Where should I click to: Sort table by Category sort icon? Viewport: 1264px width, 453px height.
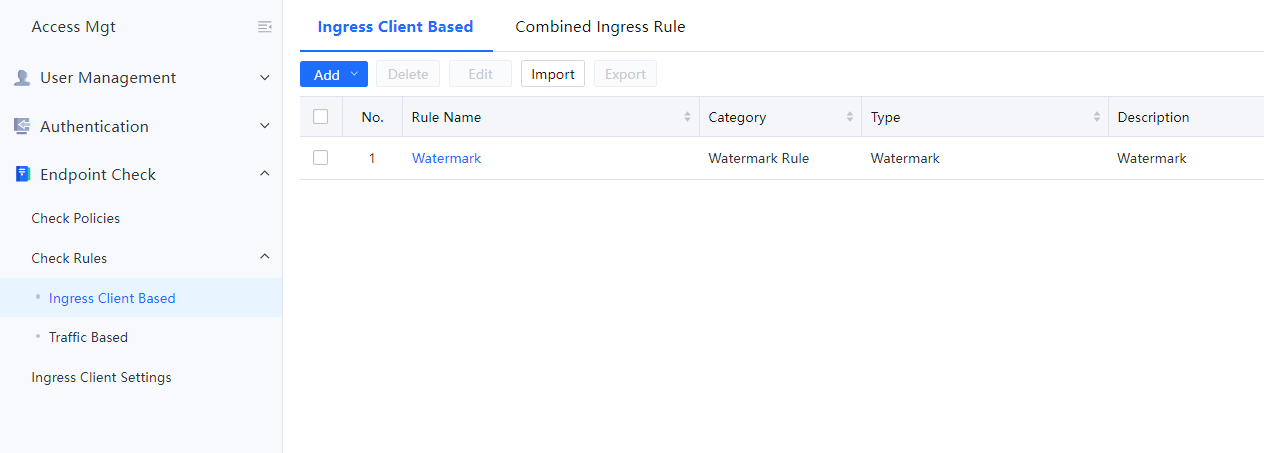[x=850, y=117]
